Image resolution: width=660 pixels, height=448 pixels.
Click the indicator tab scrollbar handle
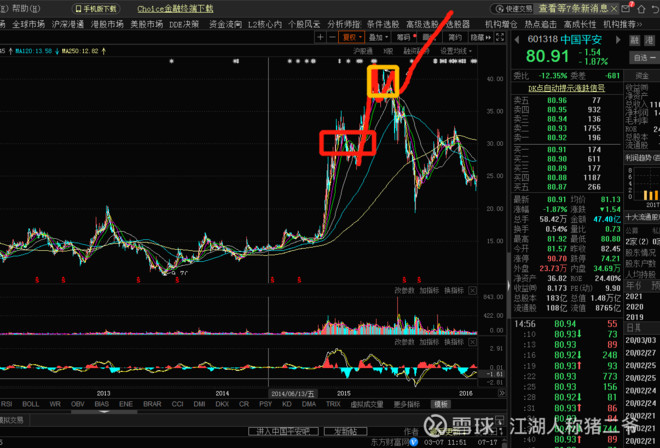[x=104, y=411]
